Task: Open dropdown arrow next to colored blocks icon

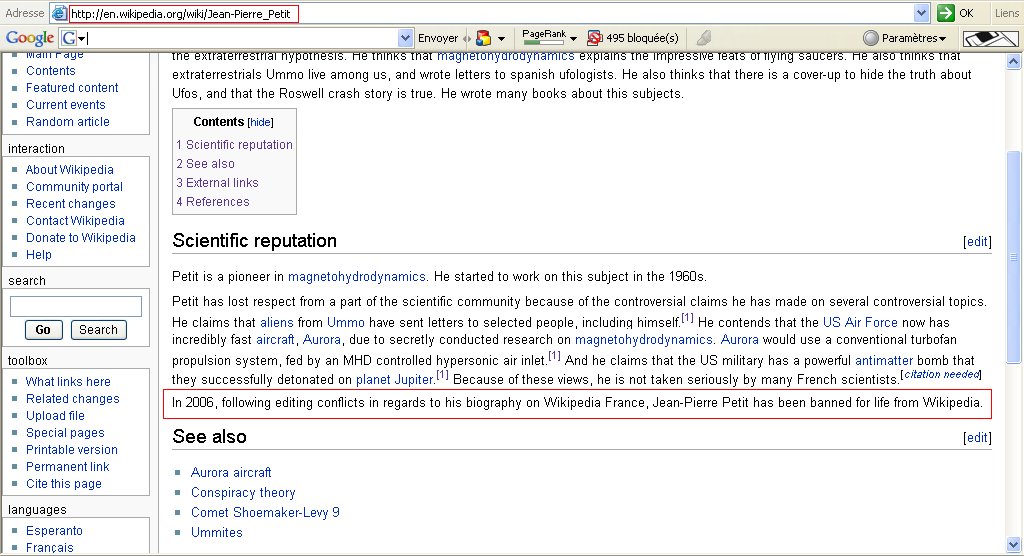Action: coord(502,39)
